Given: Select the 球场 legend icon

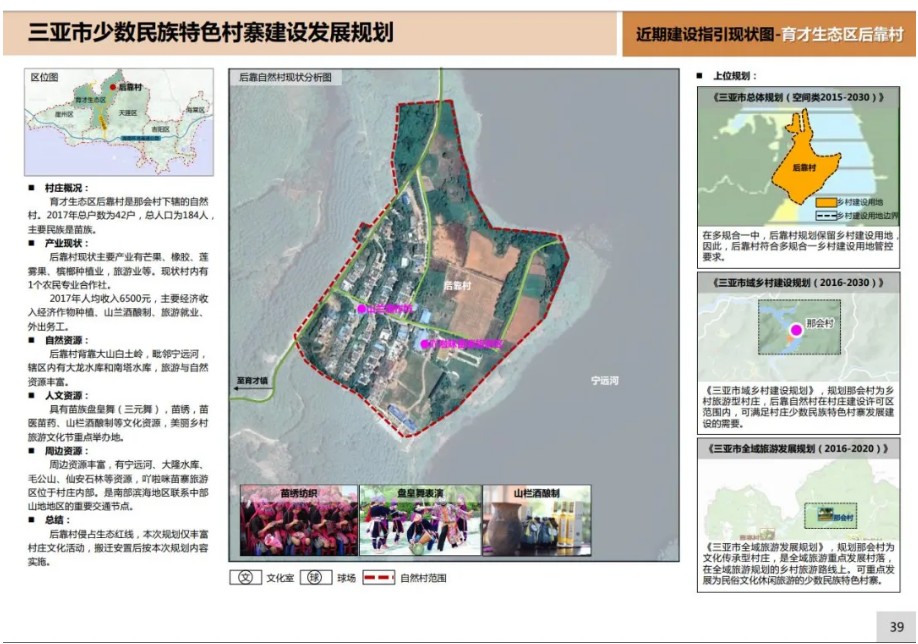Looking at the screenshot, I should pyautogui.click(x=315, y=578).
